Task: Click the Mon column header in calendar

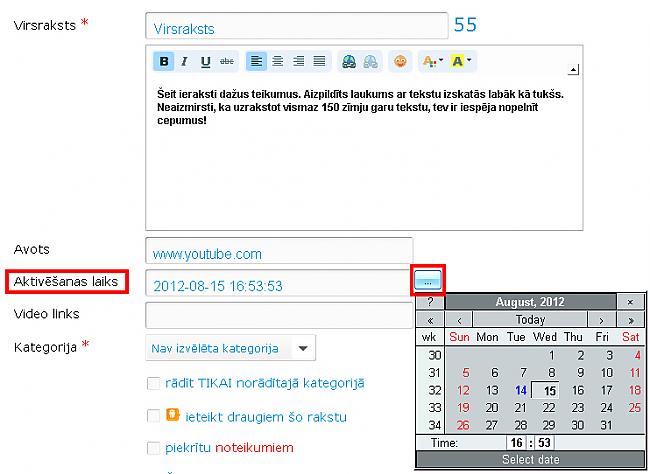Action: pyautogui.click(x=488, y=337)
